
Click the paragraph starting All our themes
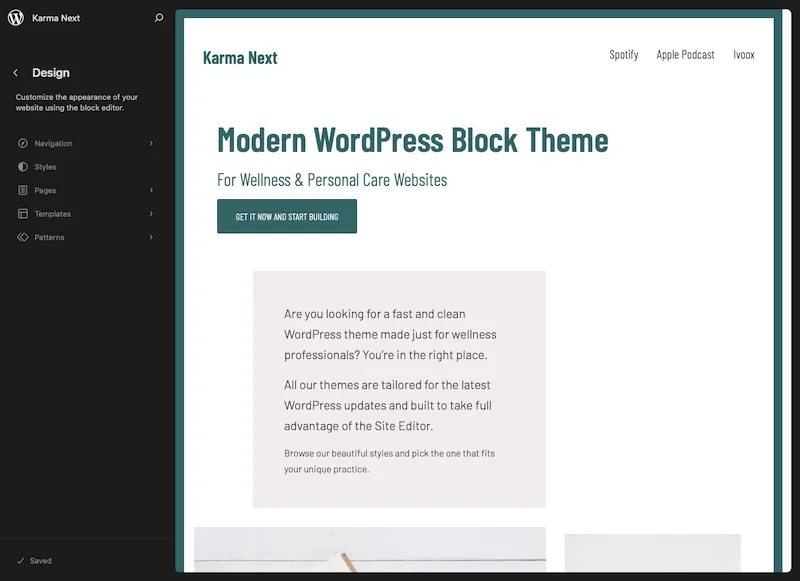click(388, 405)
